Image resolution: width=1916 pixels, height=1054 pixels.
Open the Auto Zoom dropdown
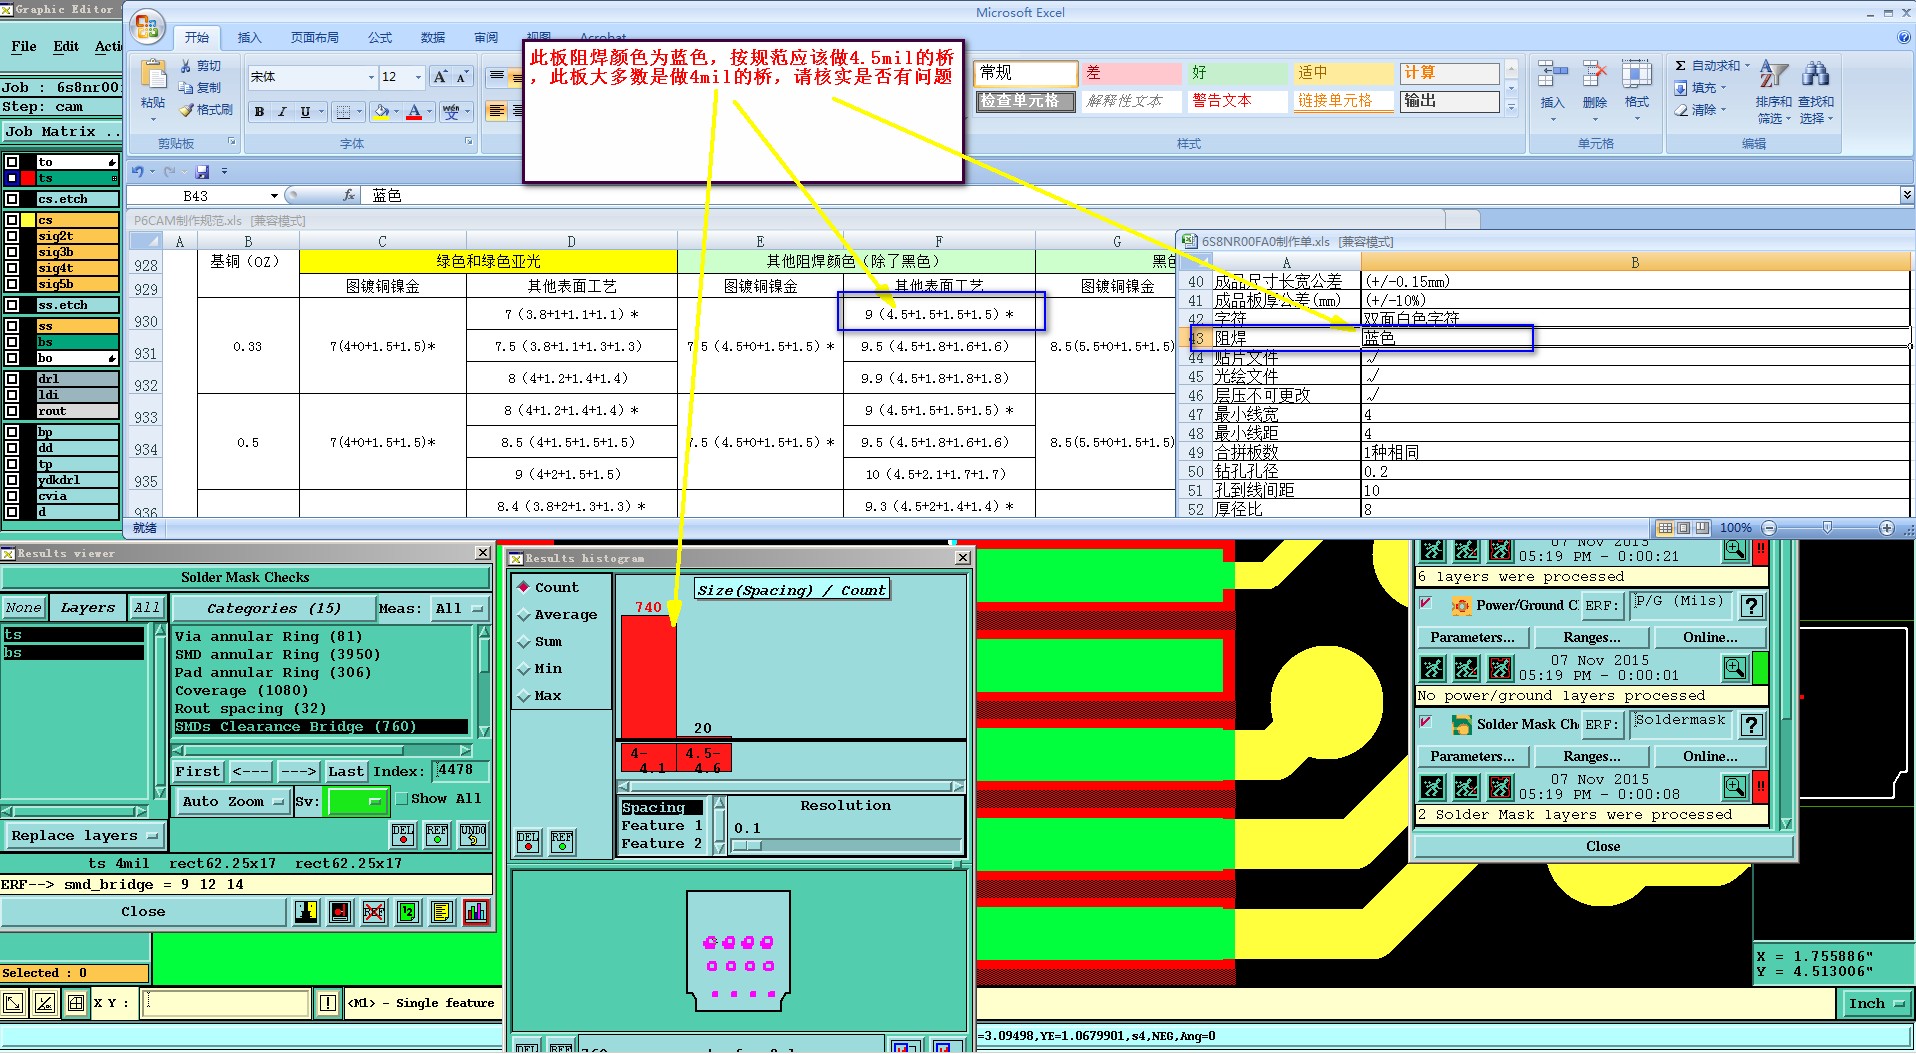click(x=233, y=801)
